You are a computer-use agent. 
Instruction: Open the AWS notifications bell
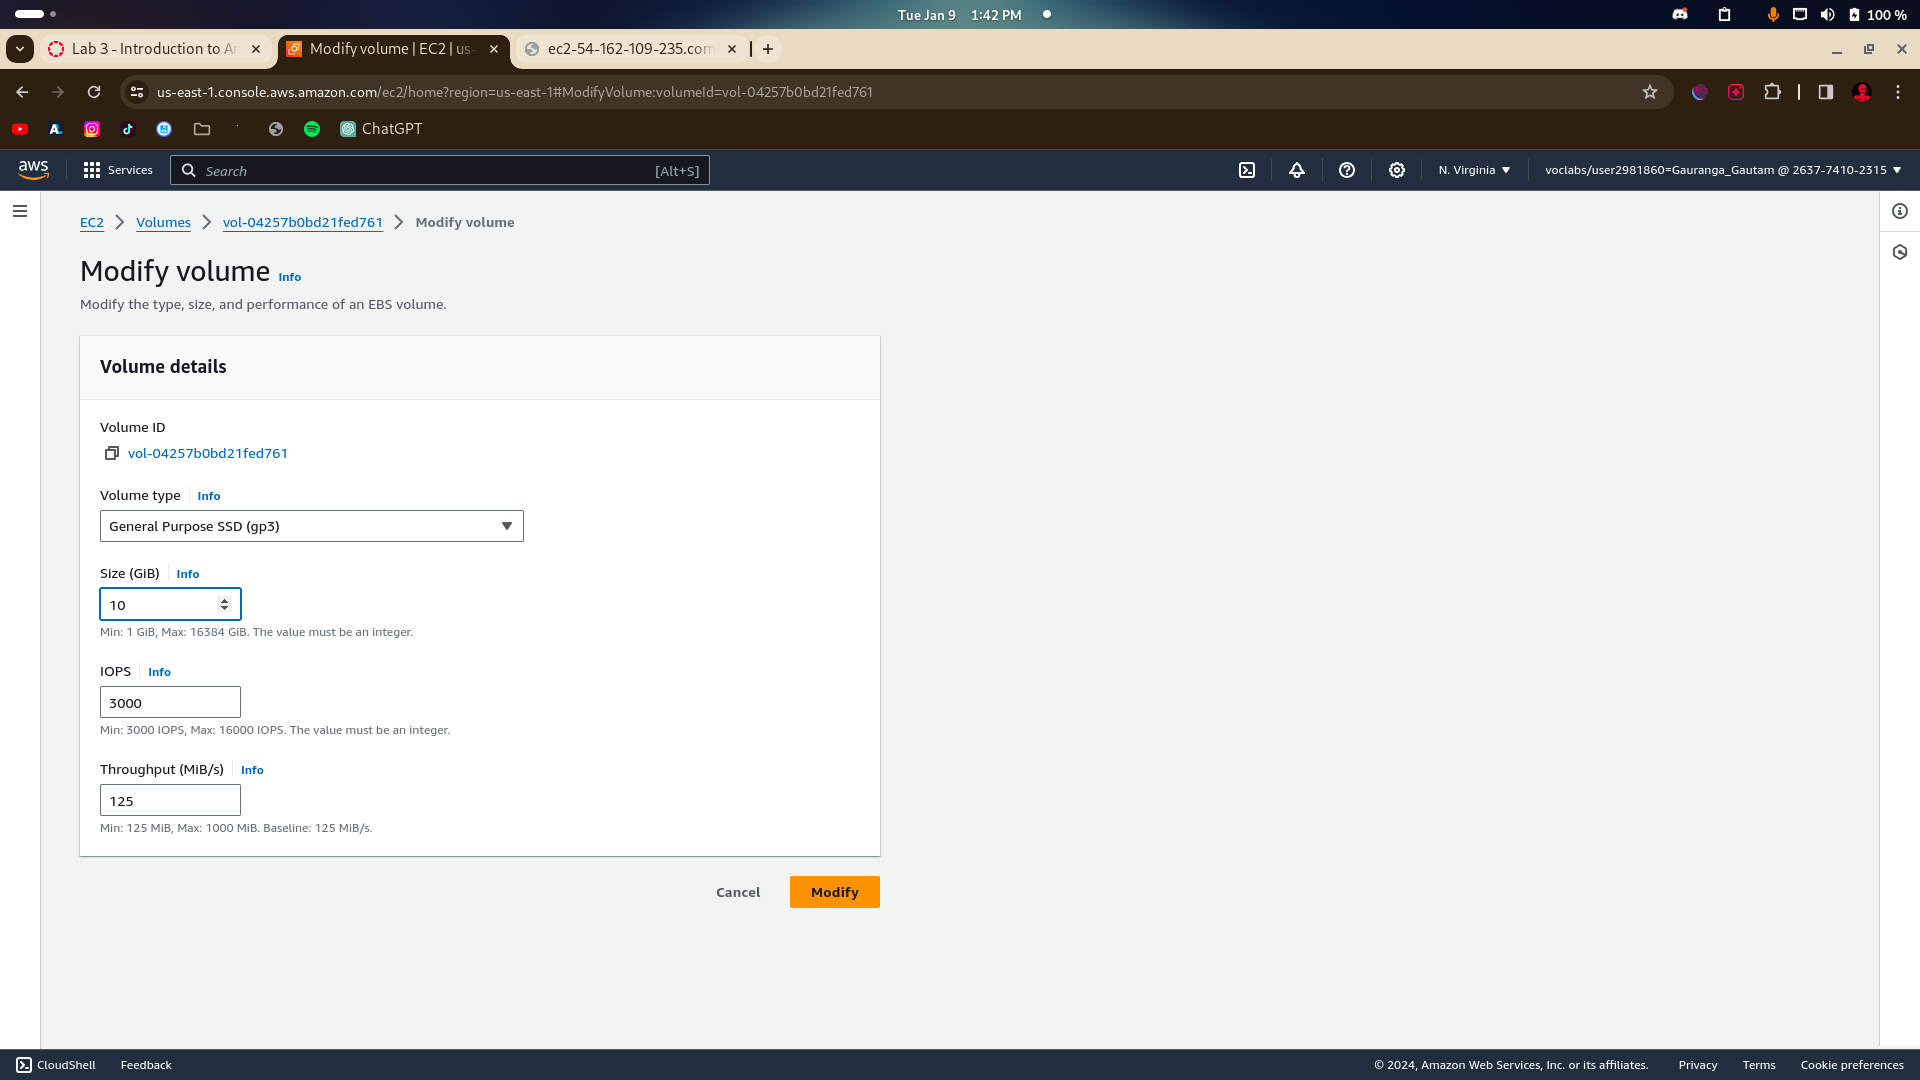(1297, 170)
